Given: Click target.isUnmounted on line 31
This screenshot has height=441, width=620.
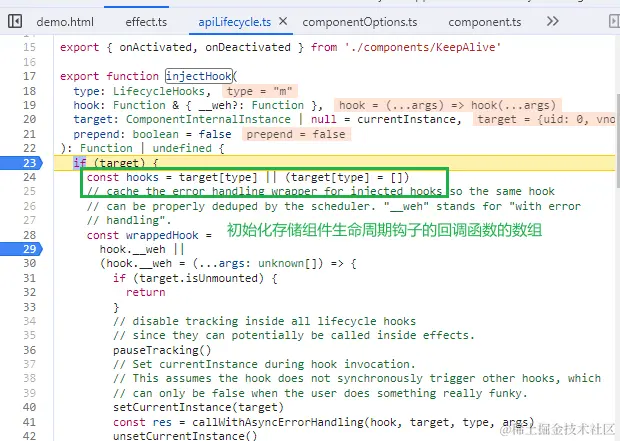Looking at the screenshot, I should coord(198,278).
